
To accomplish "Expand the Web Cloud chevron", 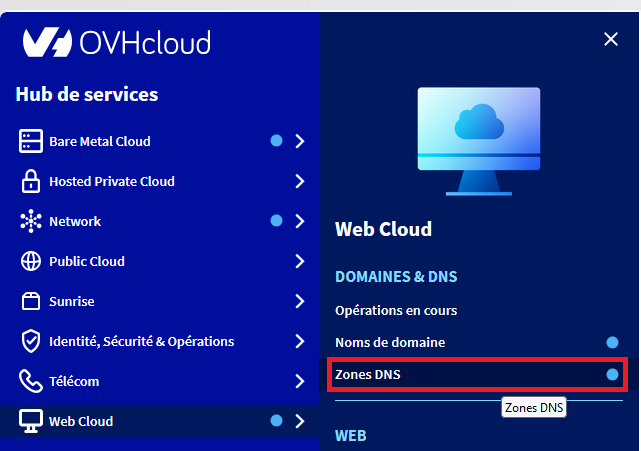I will pos(300,421).
